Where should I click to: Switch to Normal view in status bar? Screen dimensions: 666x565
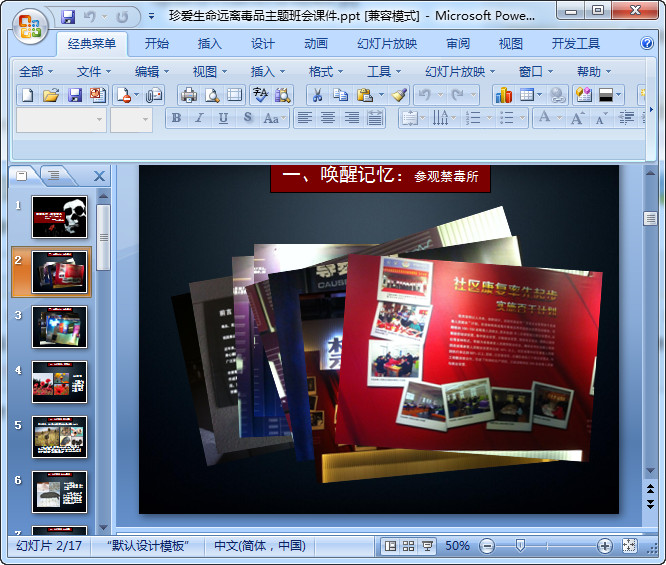tap(390, 546)
